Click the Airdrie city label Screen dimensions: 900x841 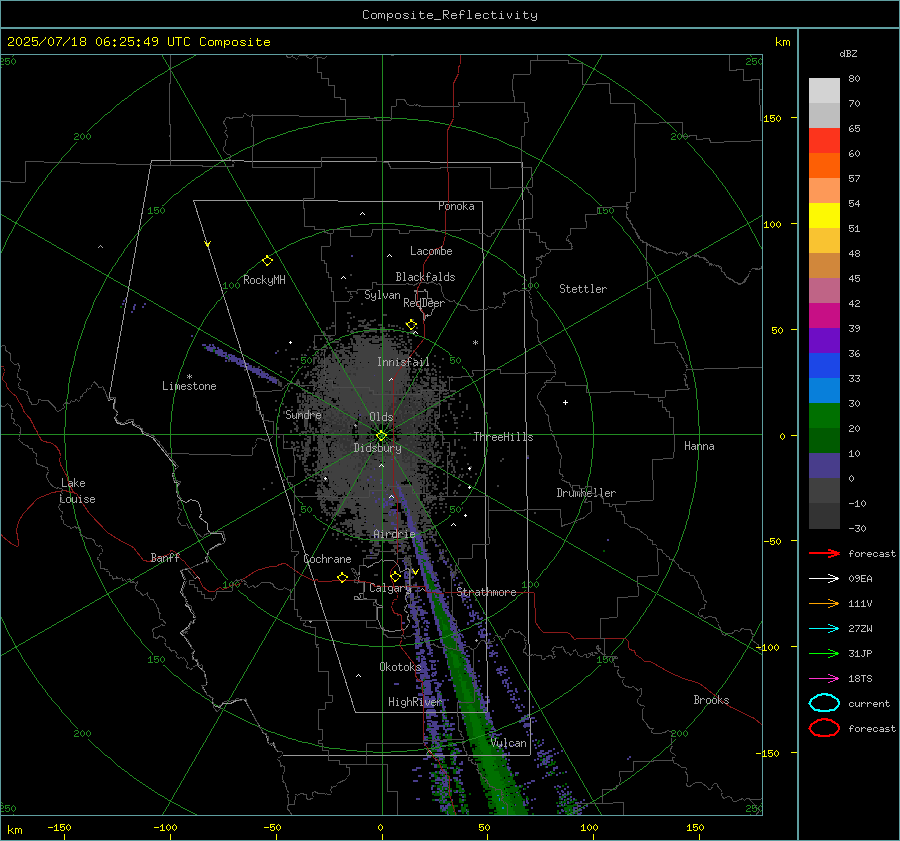coord(394,534)
